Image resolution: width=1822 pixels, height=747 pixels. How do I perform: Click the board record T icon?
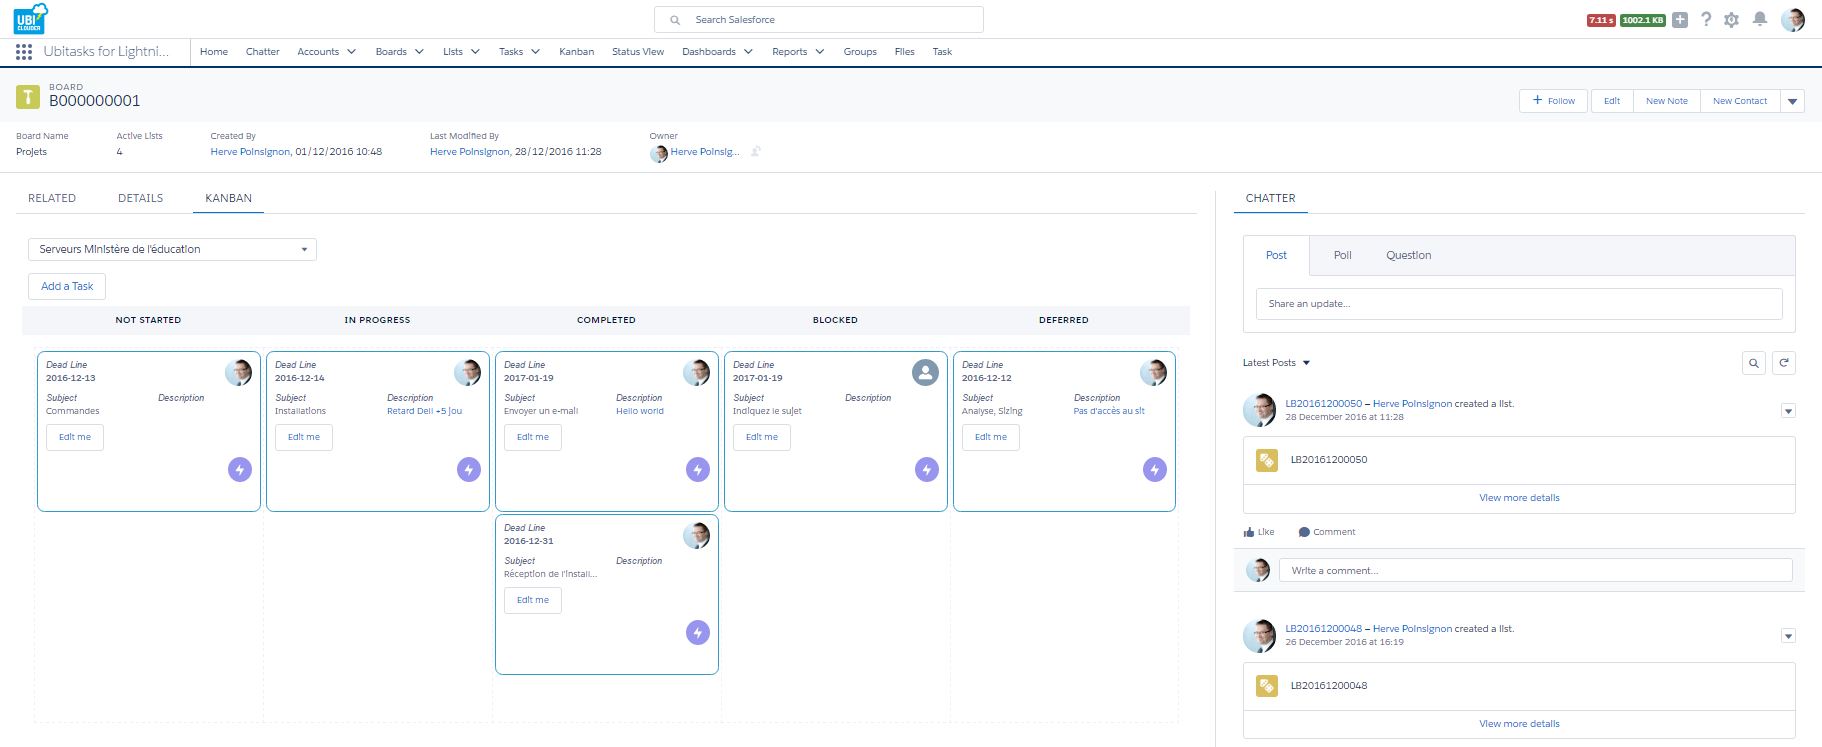click(28, 97)
